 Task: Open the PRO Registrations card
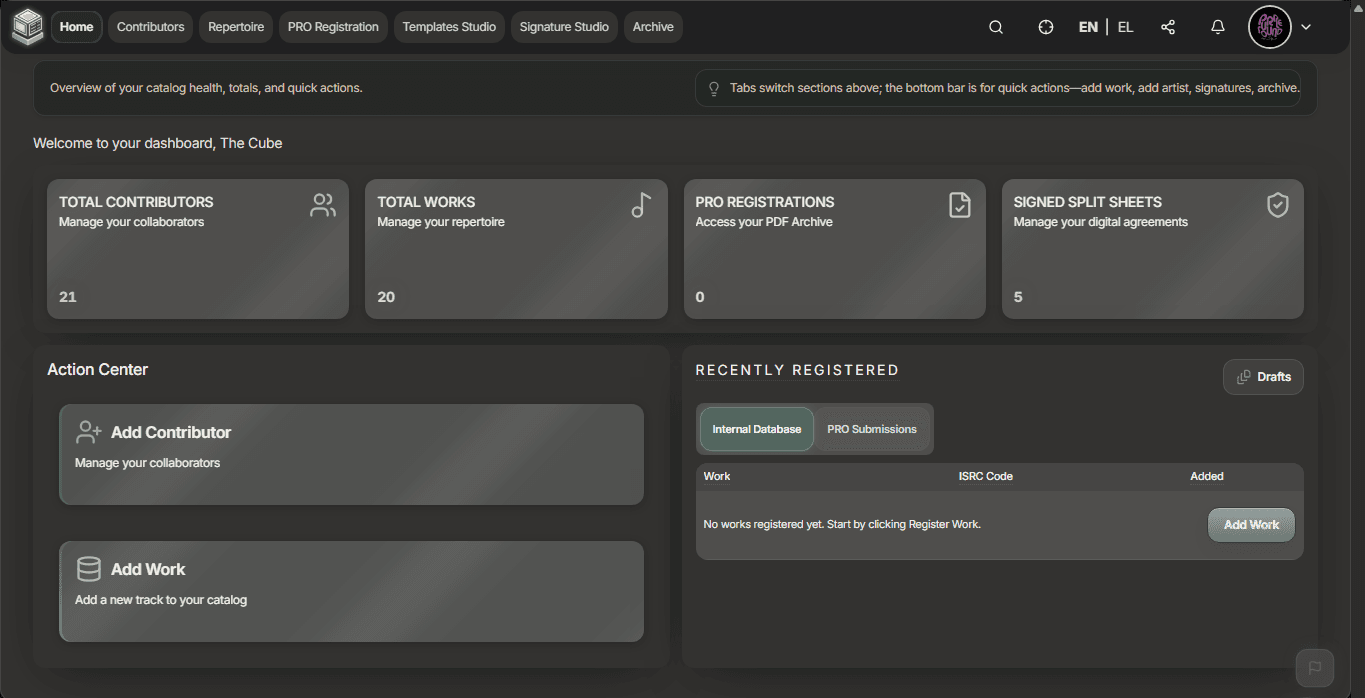pyautogui.click(x=835, y=249)
